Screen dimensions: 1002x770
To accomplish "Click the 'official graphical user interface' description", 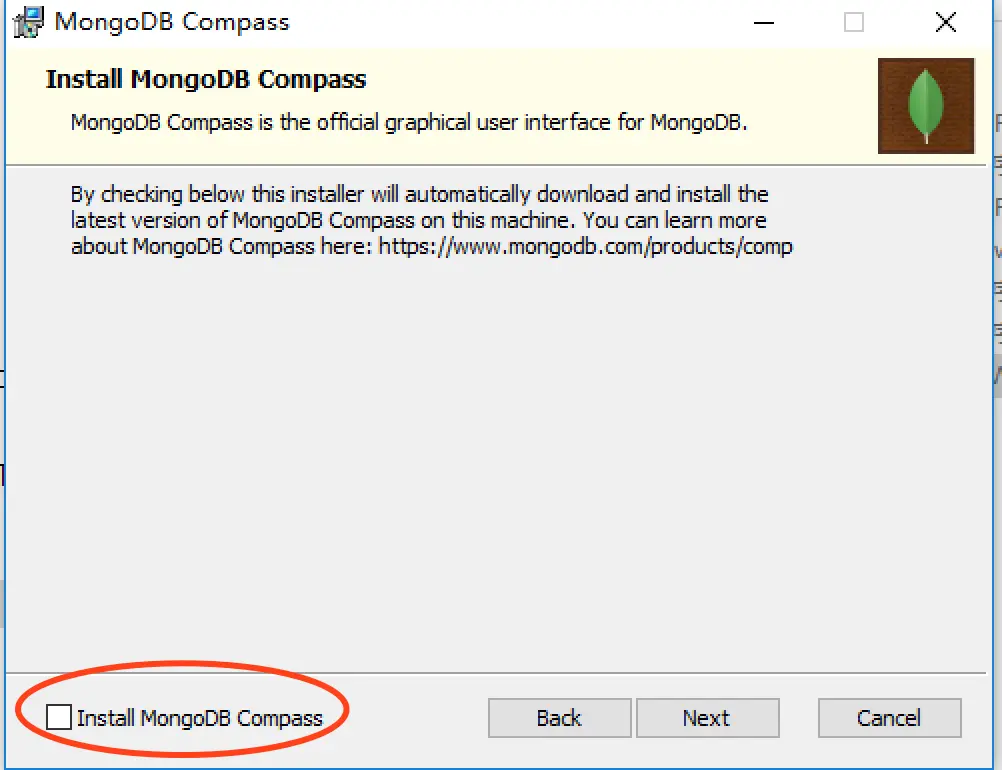I will point(409,122).
